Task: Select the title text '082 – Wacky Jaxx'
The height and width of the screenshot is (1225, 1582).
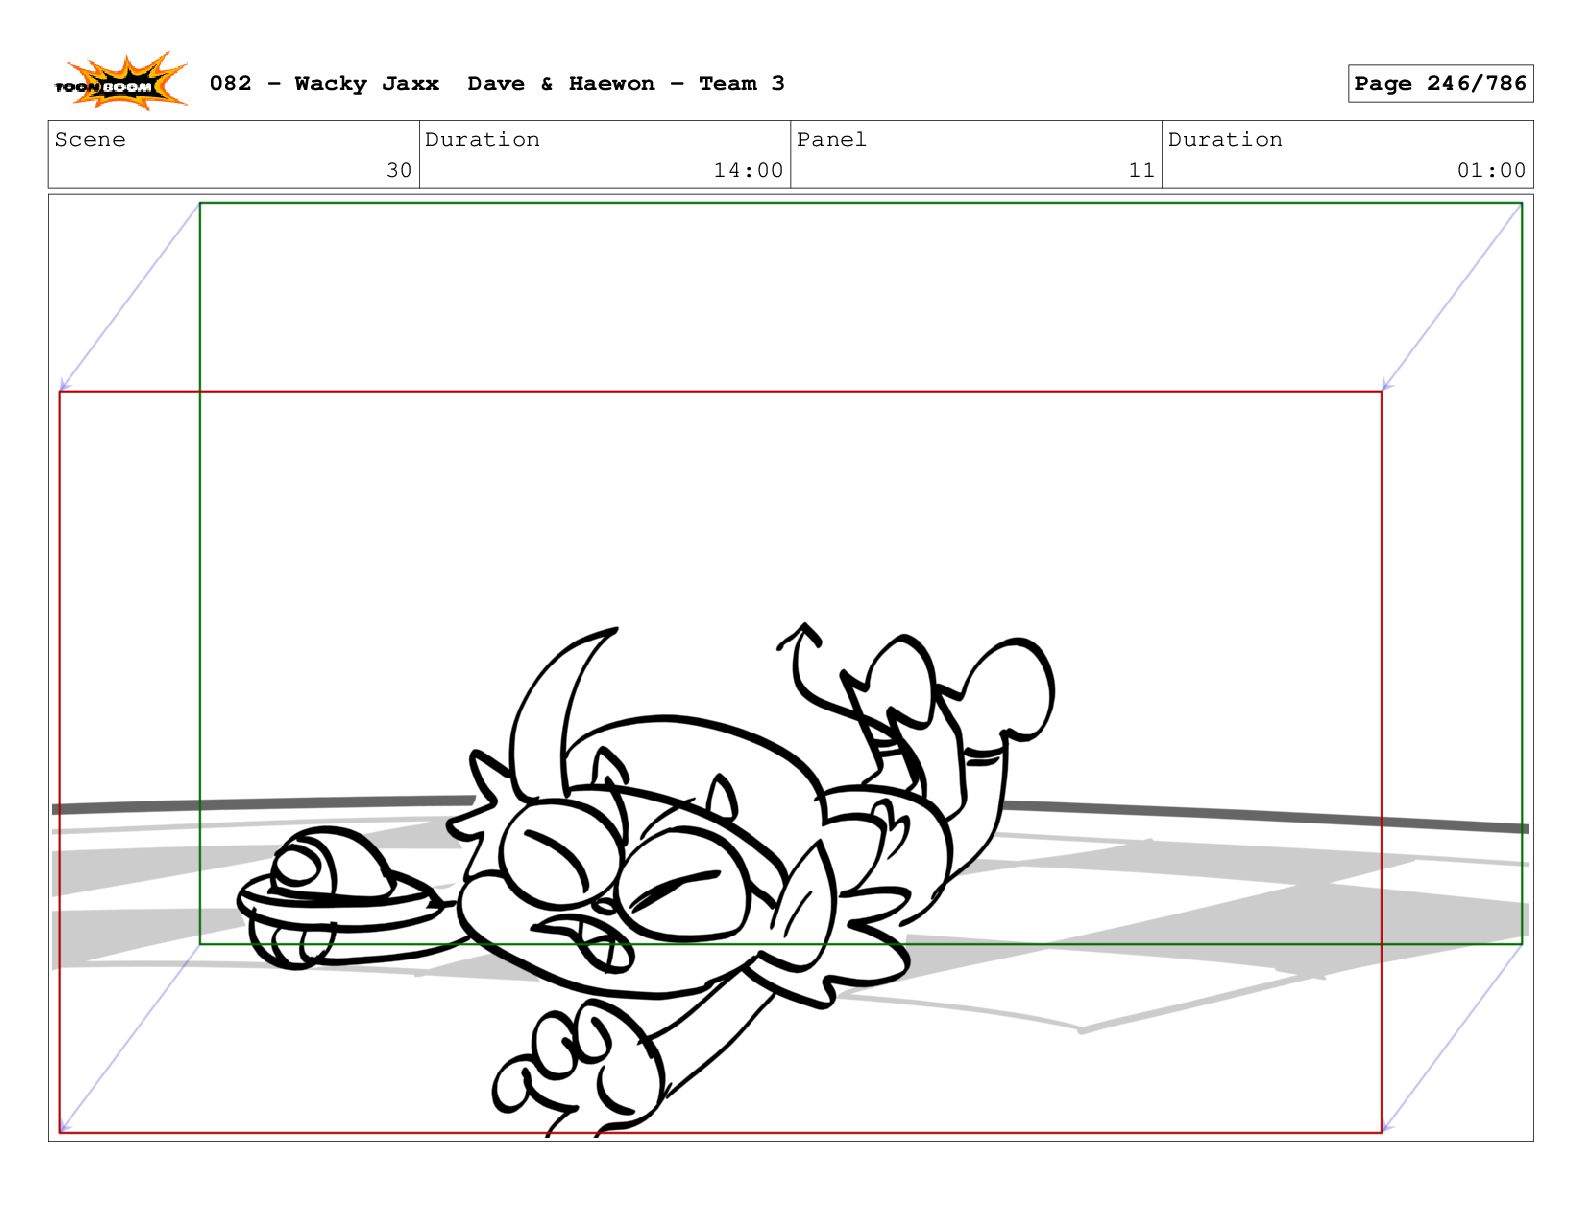Action: pos(324,84)
